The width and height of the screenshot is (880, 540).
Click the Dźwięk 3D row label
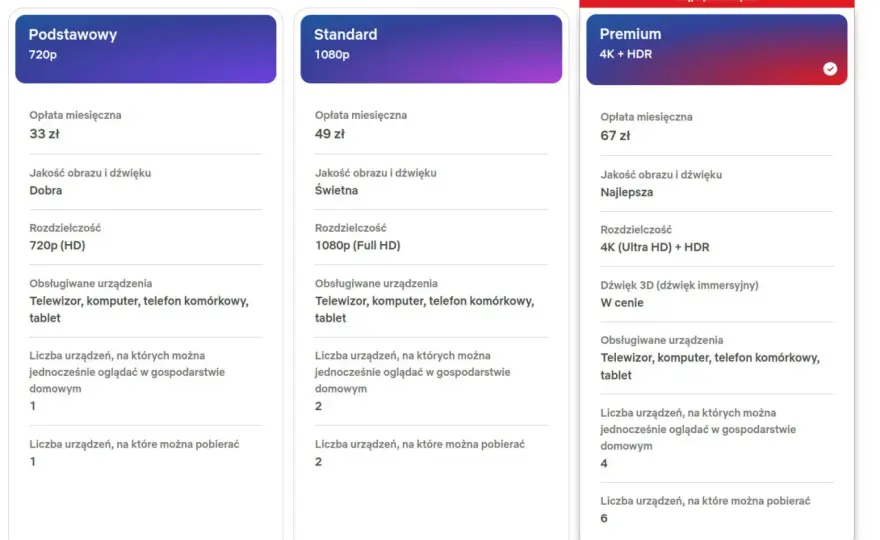coord(679,285)
